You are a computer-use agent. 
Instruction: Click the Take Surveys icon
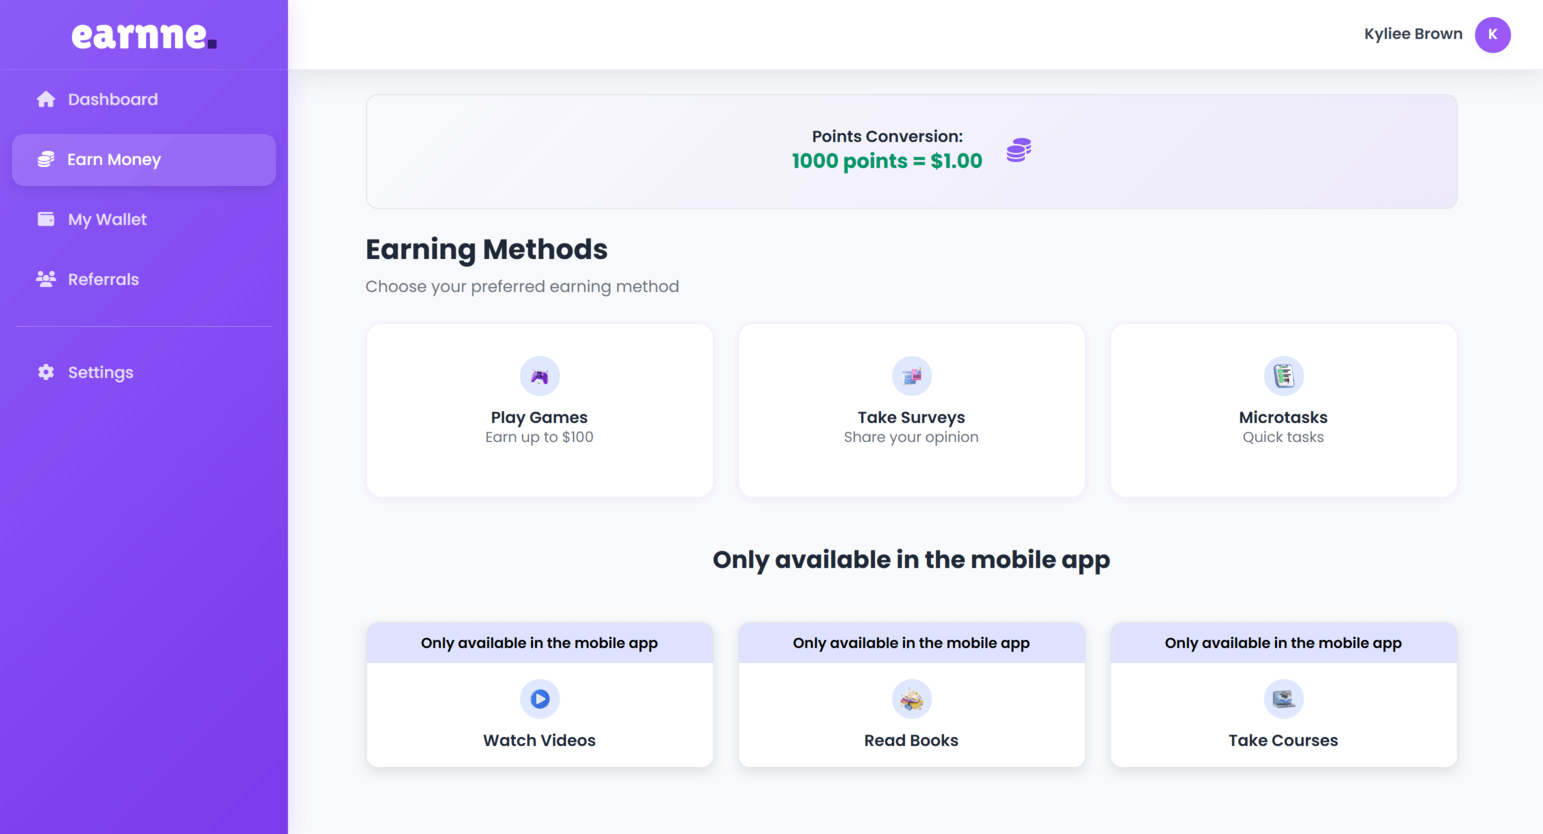coord(911,376)
